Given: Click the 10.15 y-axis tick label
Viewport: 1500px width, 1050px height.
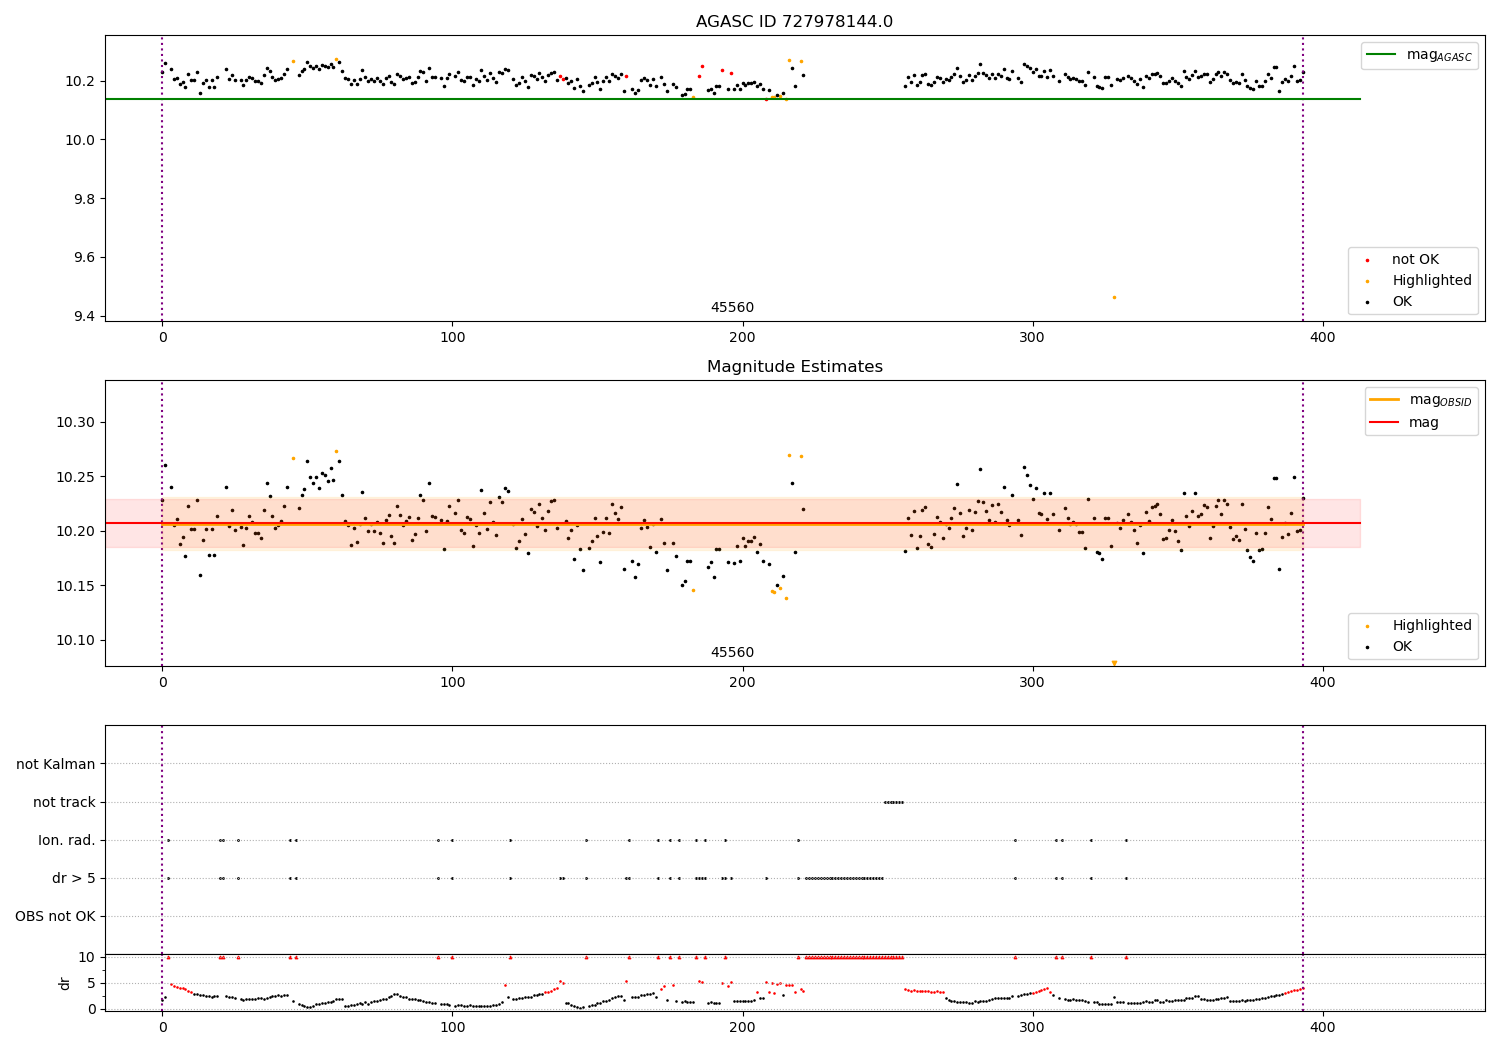Looking at the screenshot, I should pyautogui.click(x=76, y=586).
